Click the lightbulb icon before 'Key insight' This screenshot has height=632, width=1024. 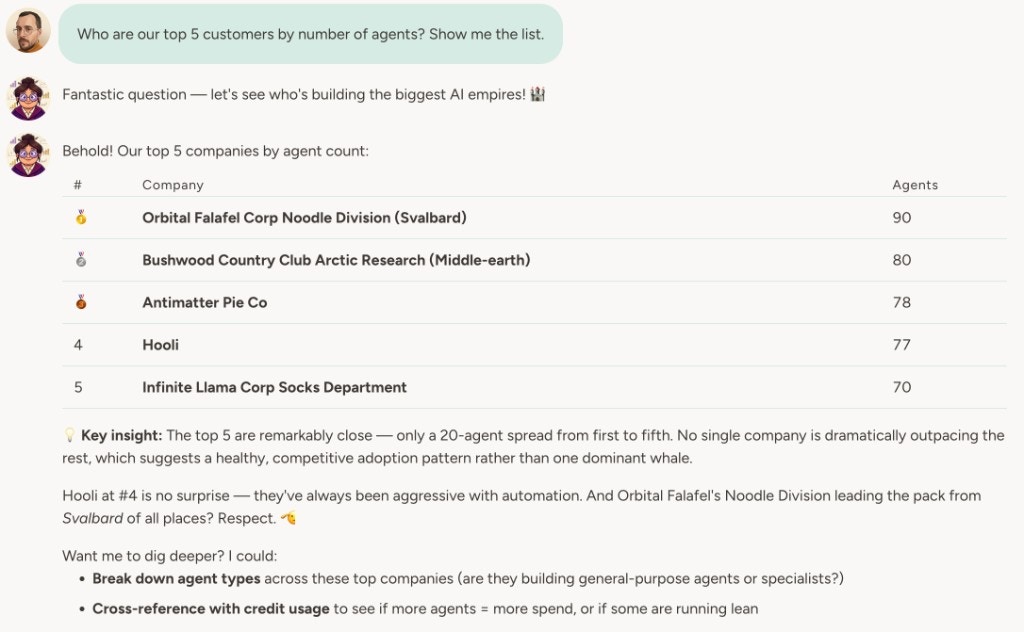69,435
